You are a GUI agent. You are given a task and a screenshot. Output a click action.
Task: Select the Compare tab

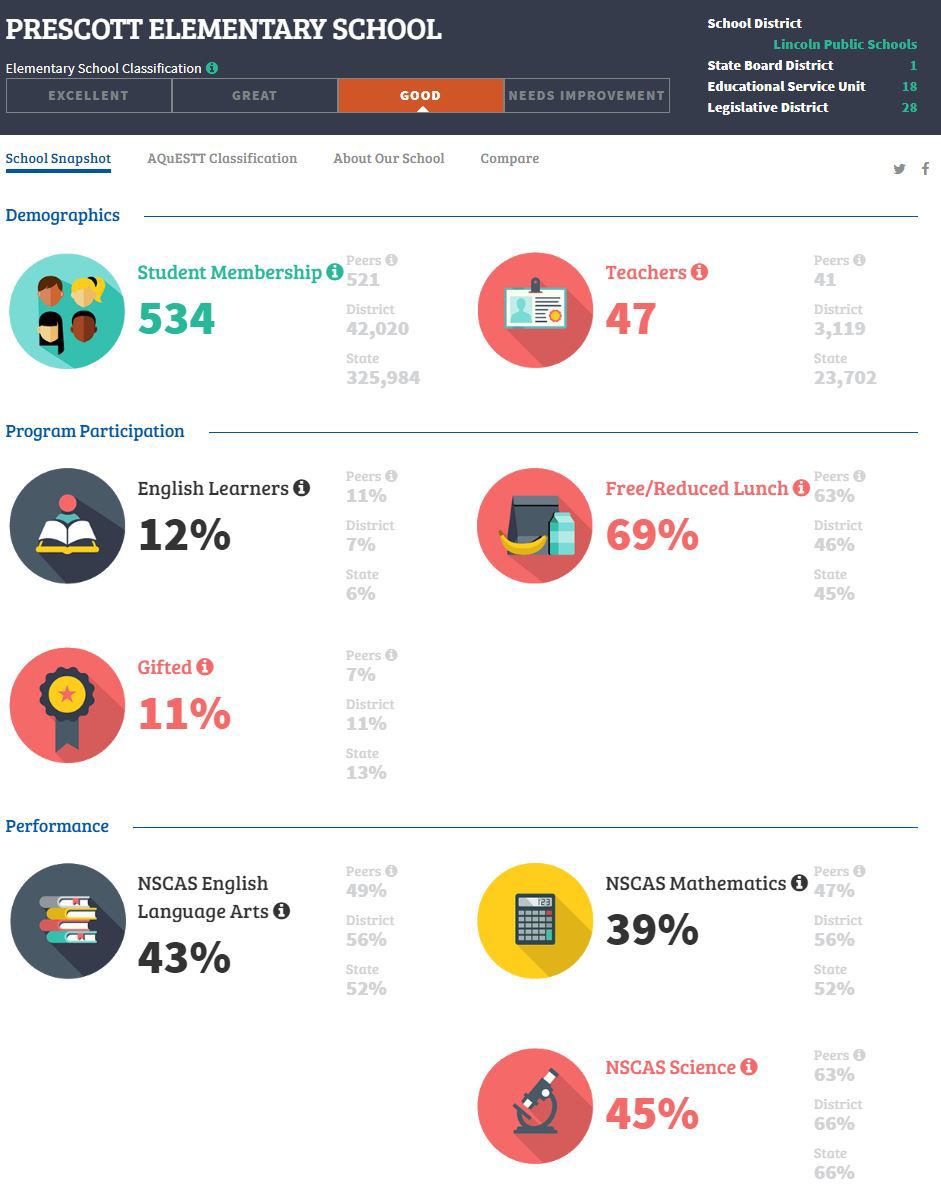tap(510, 159)
